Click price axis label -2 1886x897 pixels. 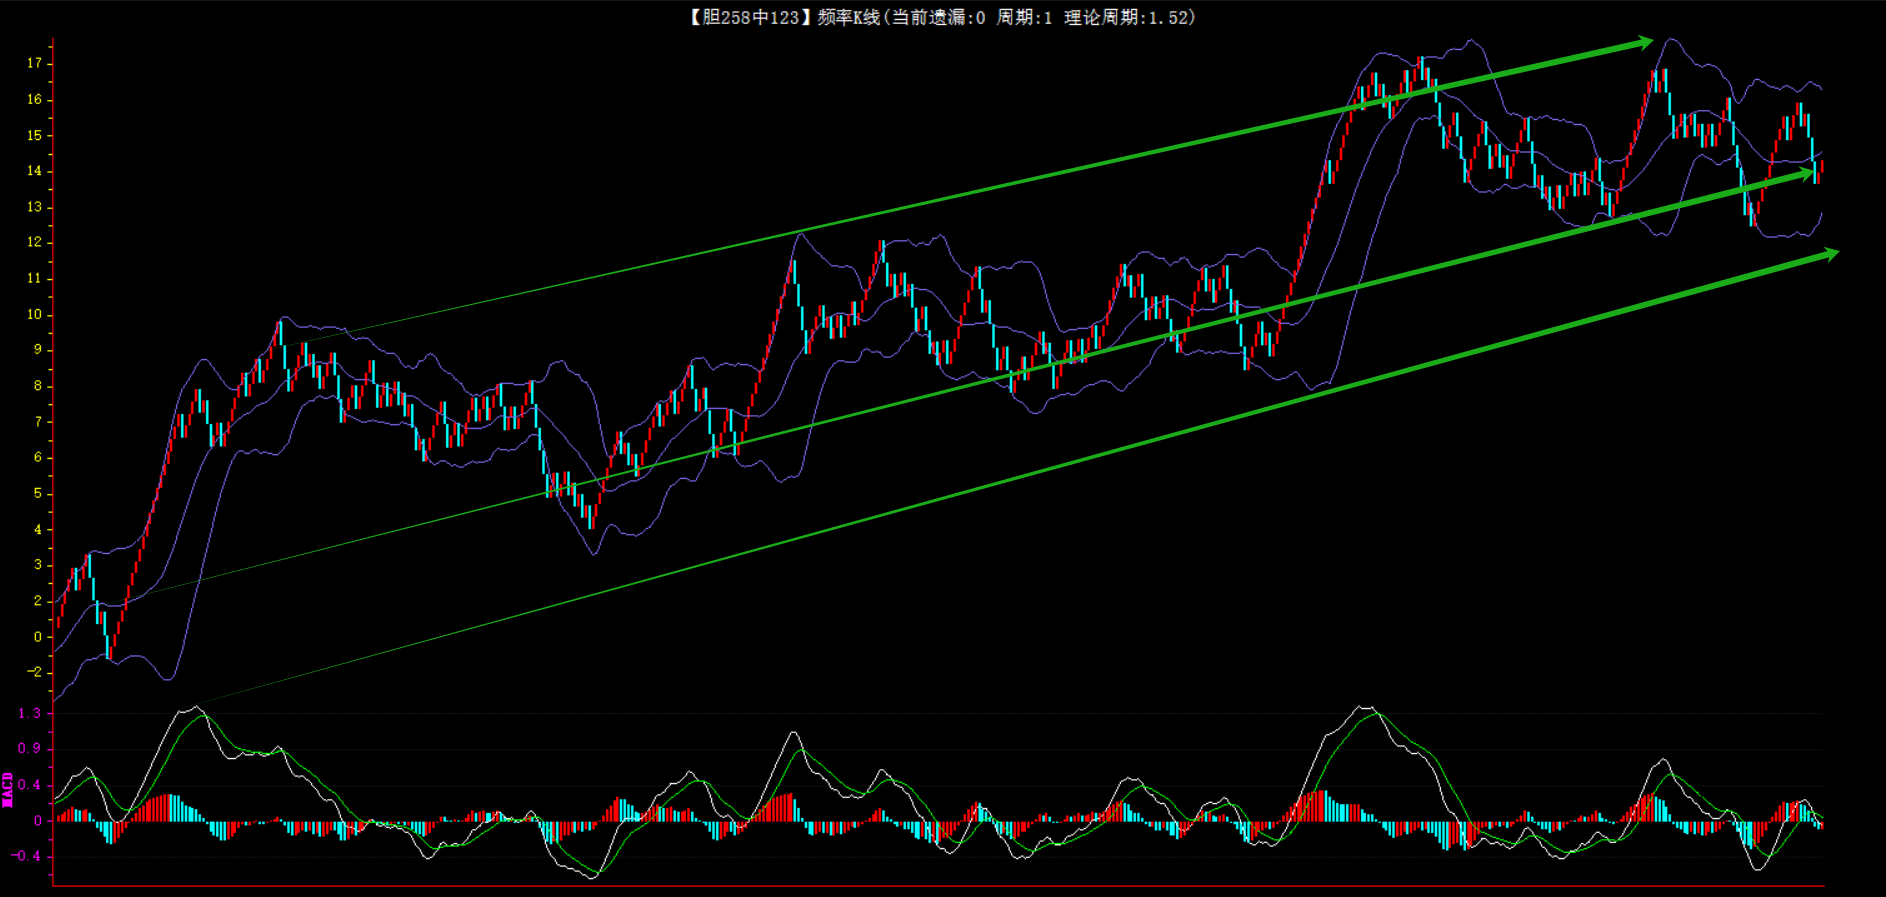pyautogui.click(x=36, y=672)
